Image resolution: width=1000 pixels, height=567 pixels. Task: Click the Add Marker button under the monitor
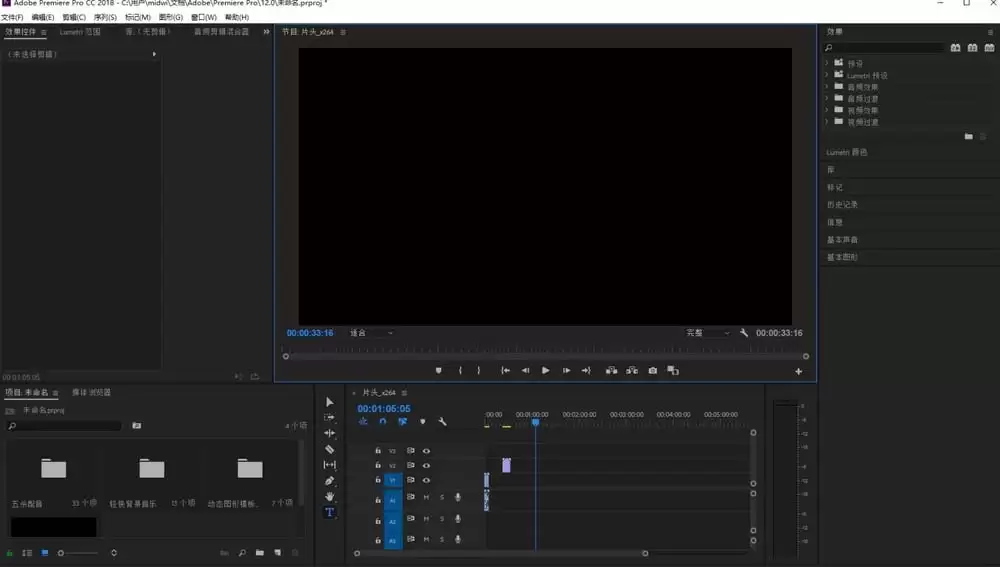(x=438, y=370)
